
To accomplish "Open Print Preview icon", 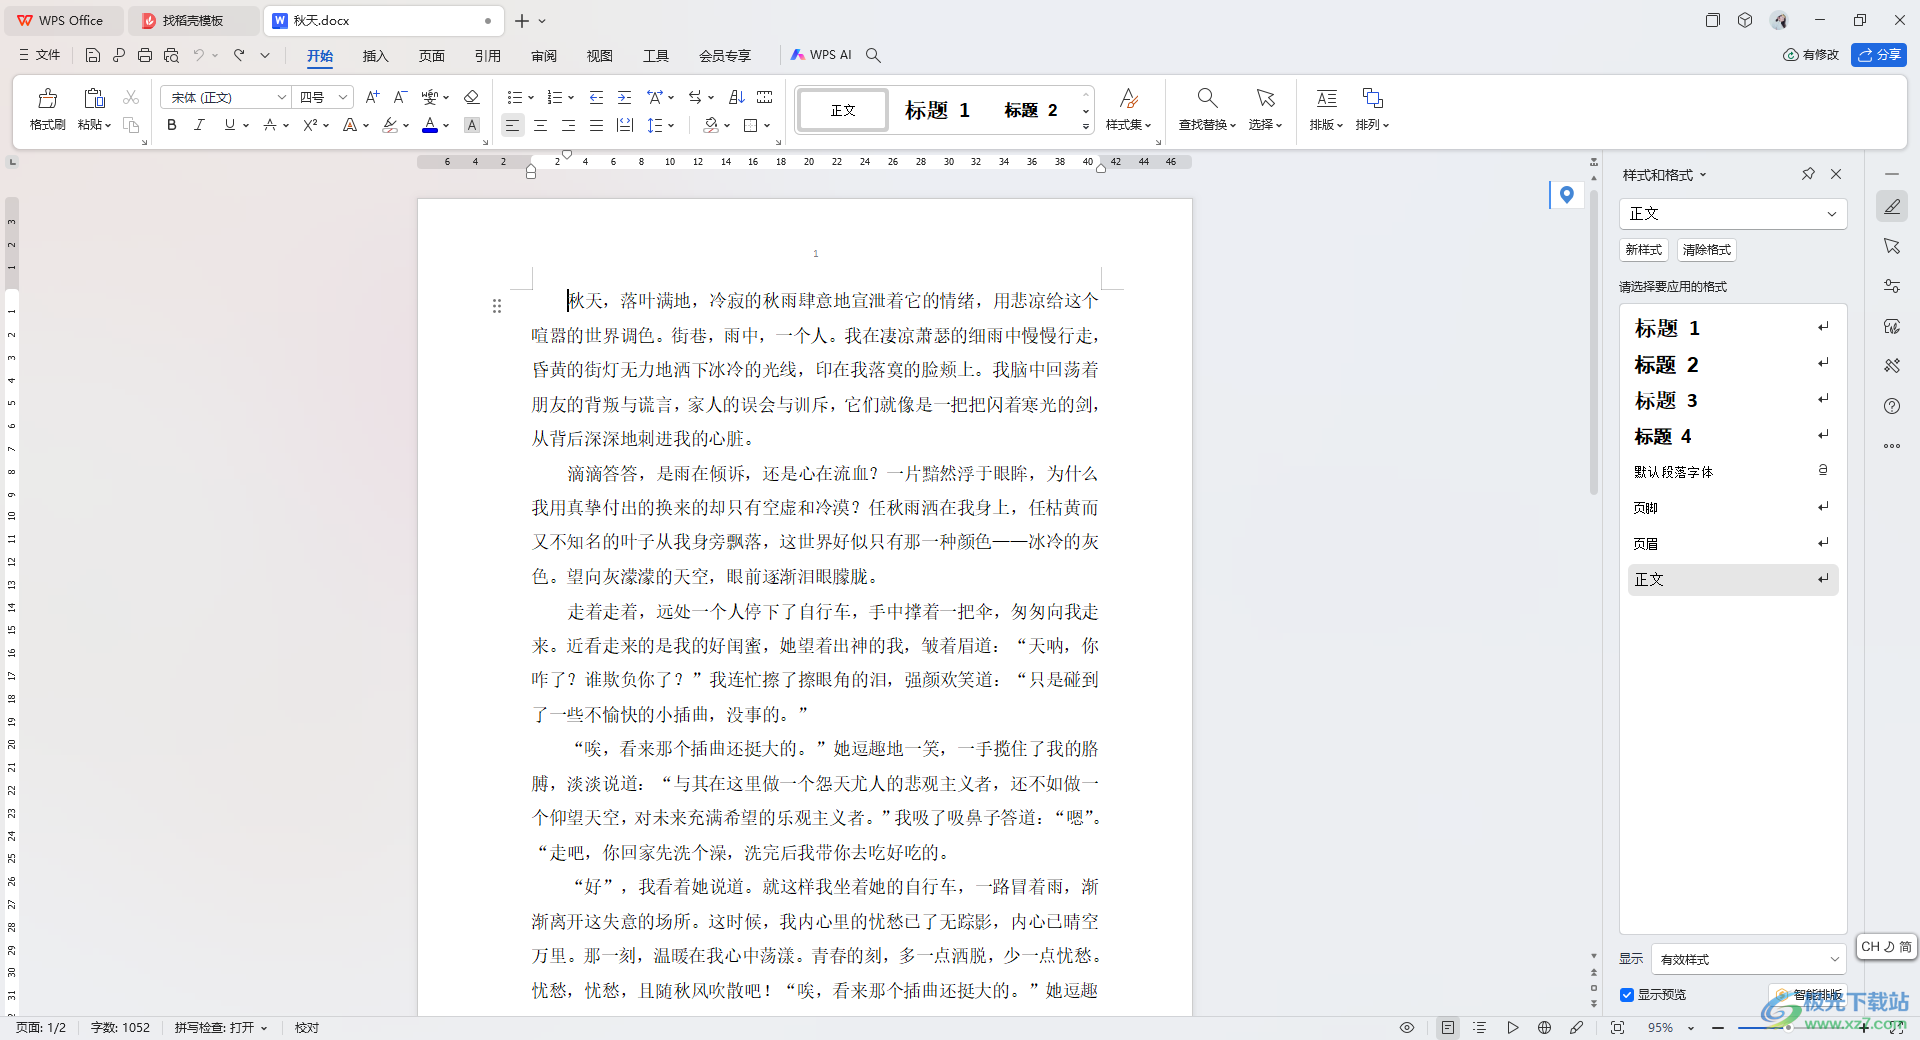I will [171, 55].
